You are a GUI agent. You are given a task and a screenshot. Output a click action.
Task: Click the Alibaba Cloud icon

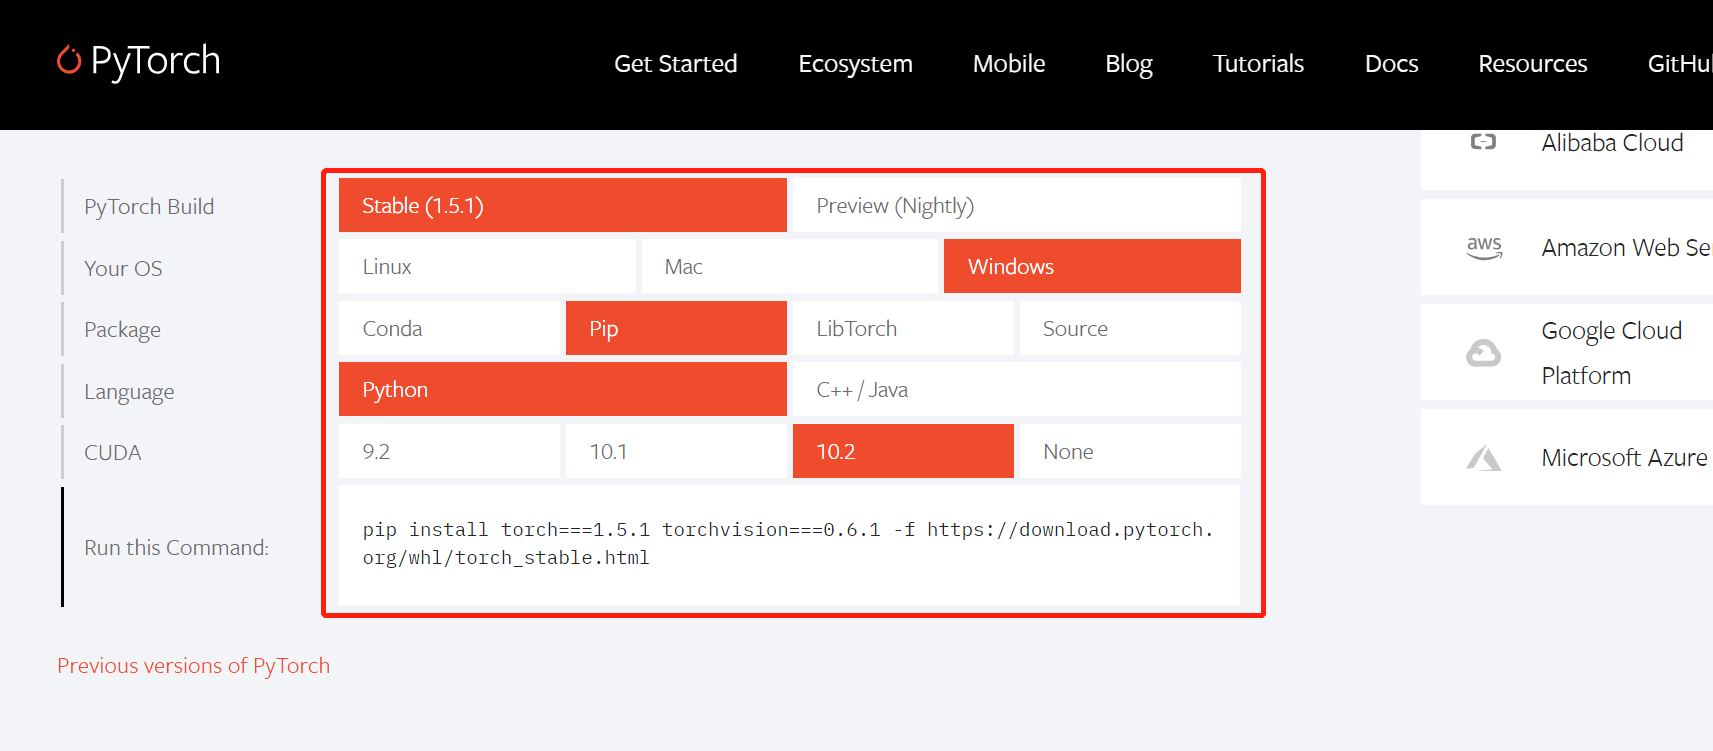coord(1483,142)
